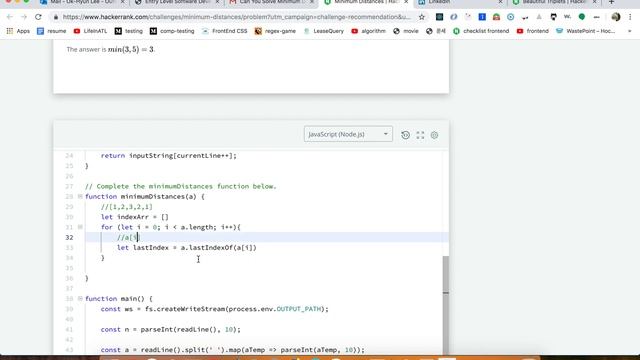Image resolution: width=640 pixels, height=360 pixels.
Task: Click the 'const ws = fs.createWriteStream' line
Action: click(215, 309)
